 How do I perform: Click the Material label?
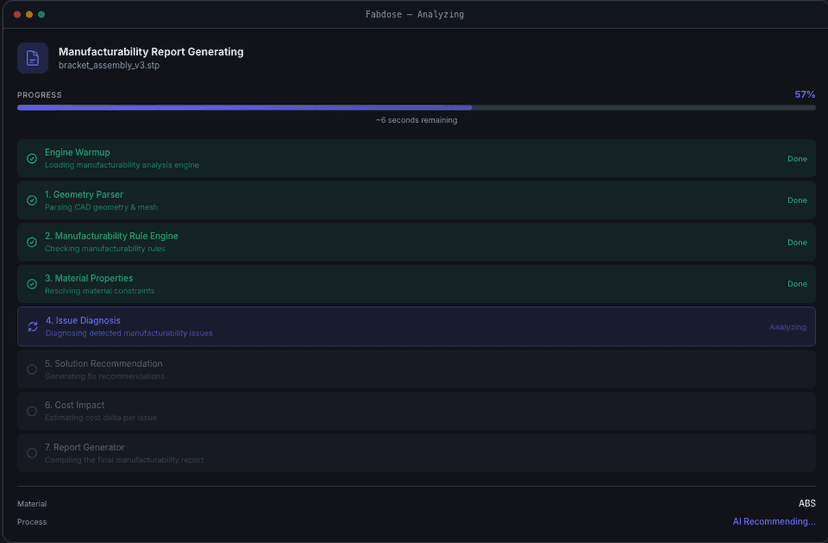pyautogui.click(x=32, y=504)
